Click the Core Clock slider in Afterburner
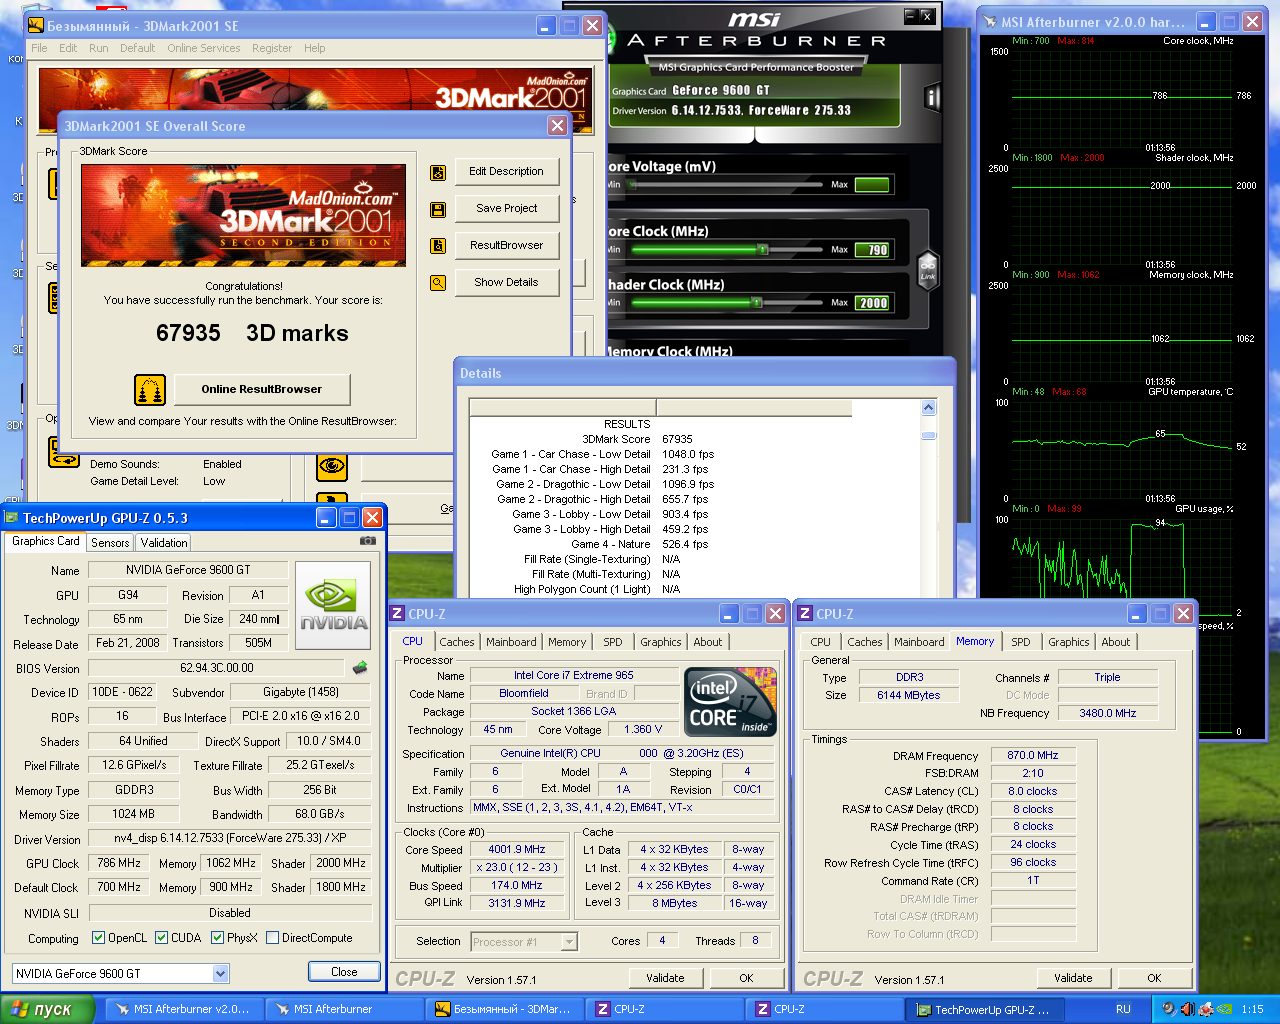This screenshot has height=1024, width=1280. 726,250
